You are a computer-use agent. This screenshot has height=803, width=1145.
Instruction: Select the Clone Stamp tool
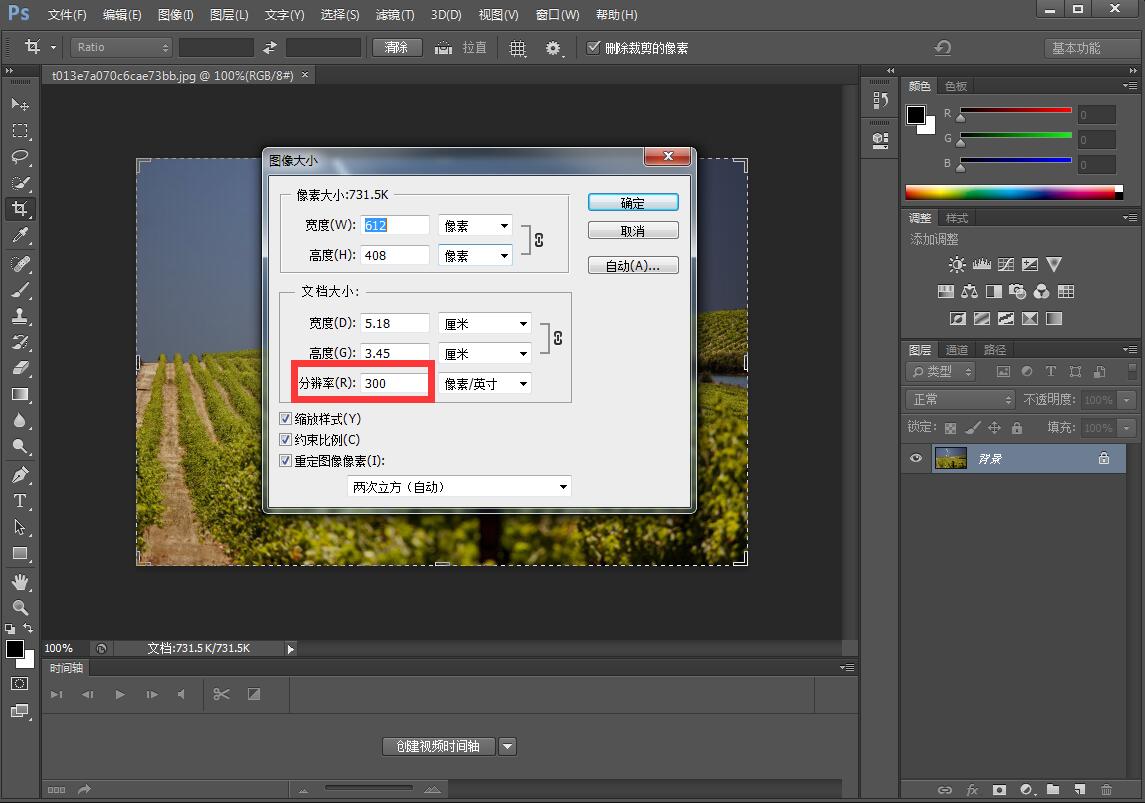pyautogui.click(x=20, y=317)
